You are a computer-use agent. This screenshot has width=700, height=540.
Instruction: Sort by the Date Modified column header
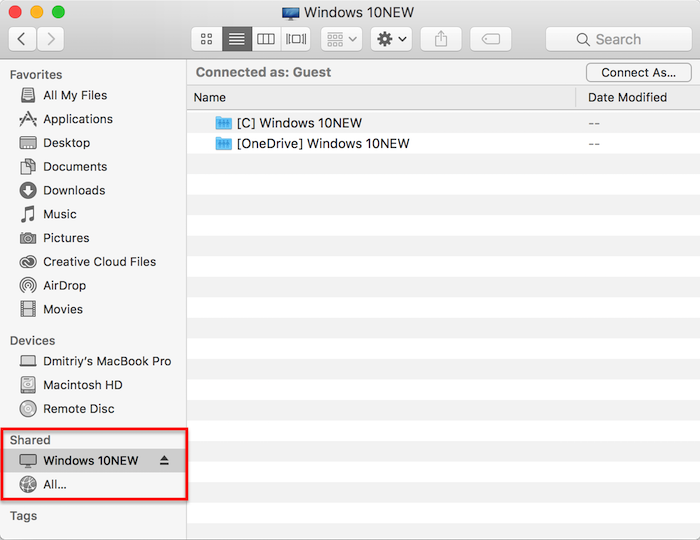click(x=638, y=97)
